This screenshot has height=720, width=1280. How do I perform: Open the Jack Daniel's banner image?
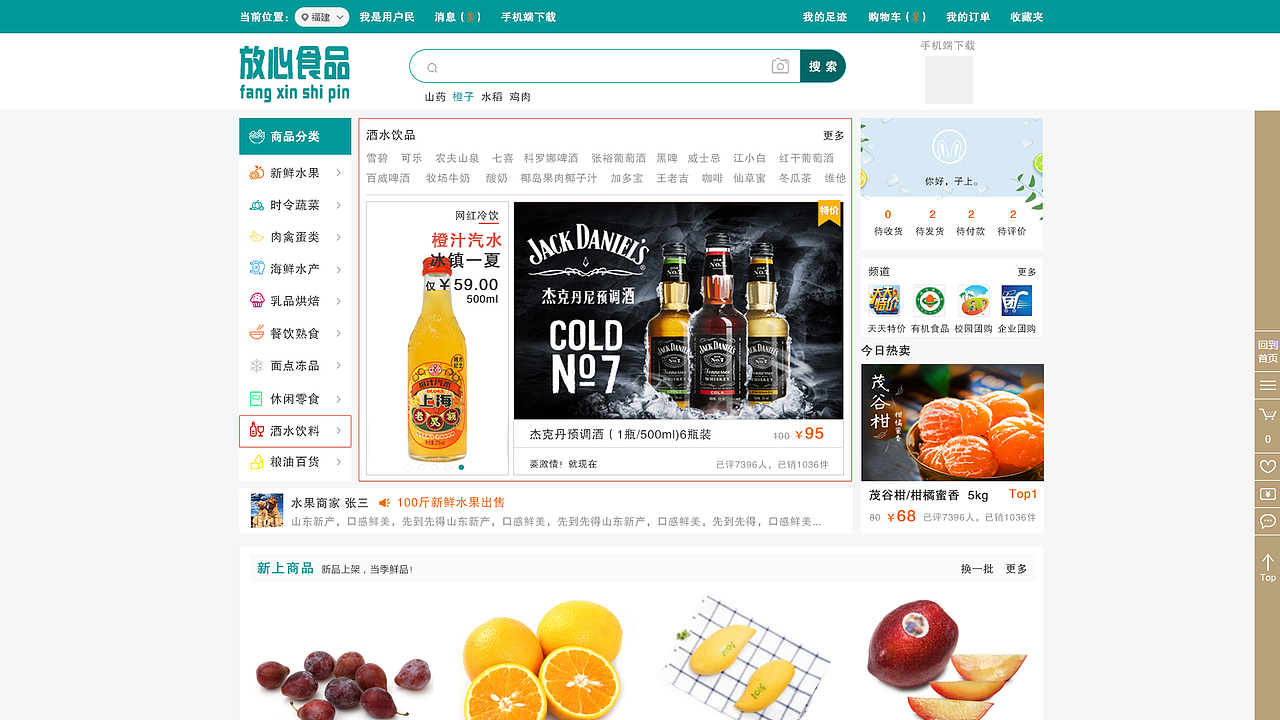(x=678, y=311)
